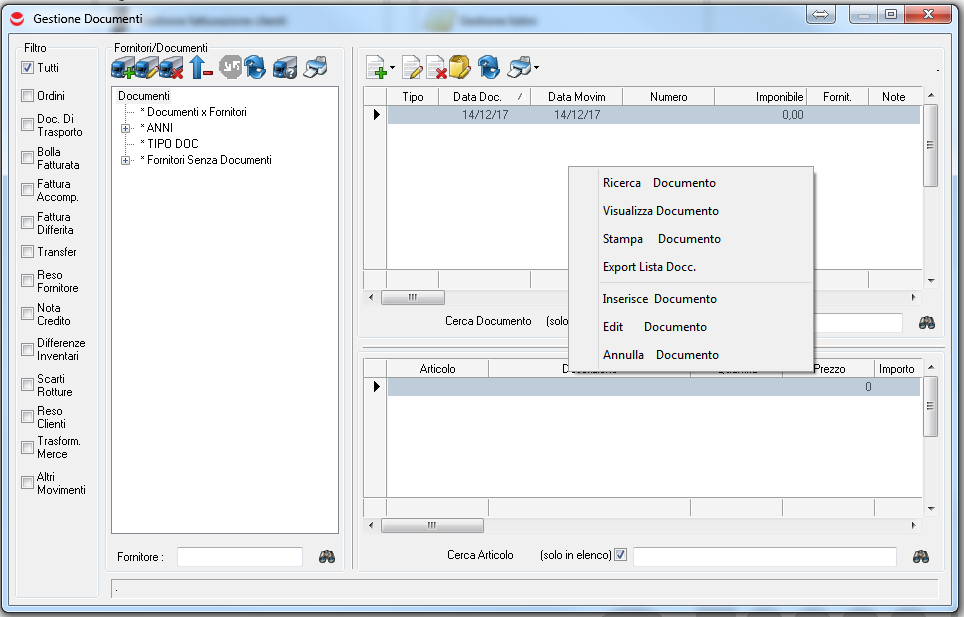Click binoculars next to Cerca Articolo field
Screen dimensions: 964x617
[921, 556]
